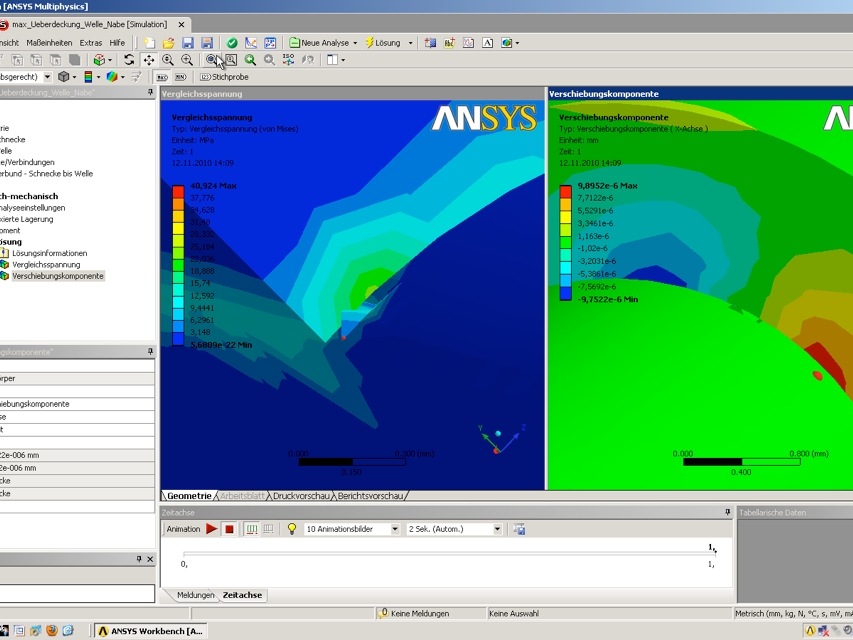Set the isometric ISO view

coord(288,60)
